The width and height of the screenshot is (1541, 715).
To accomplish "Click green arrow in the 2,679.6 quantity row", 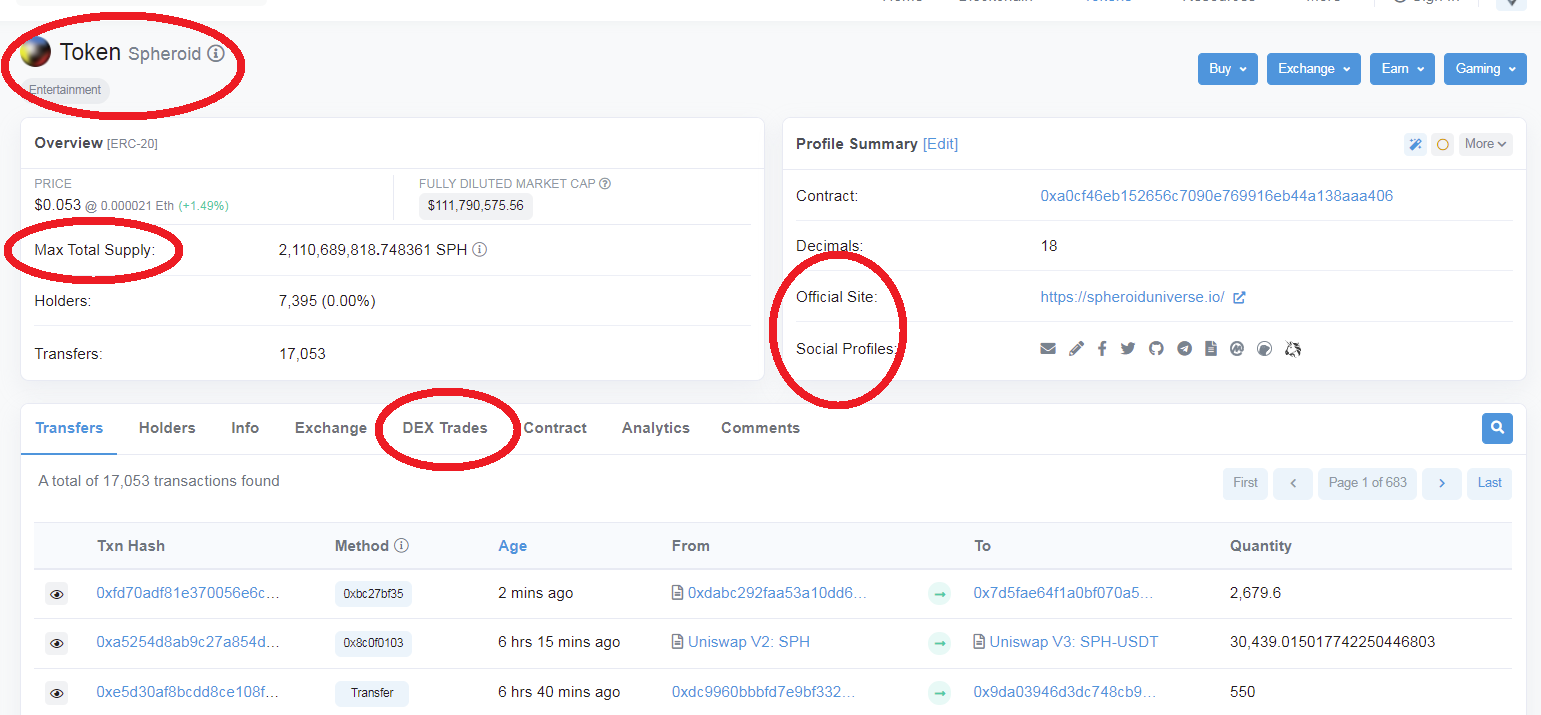I will tap(939, 594).
